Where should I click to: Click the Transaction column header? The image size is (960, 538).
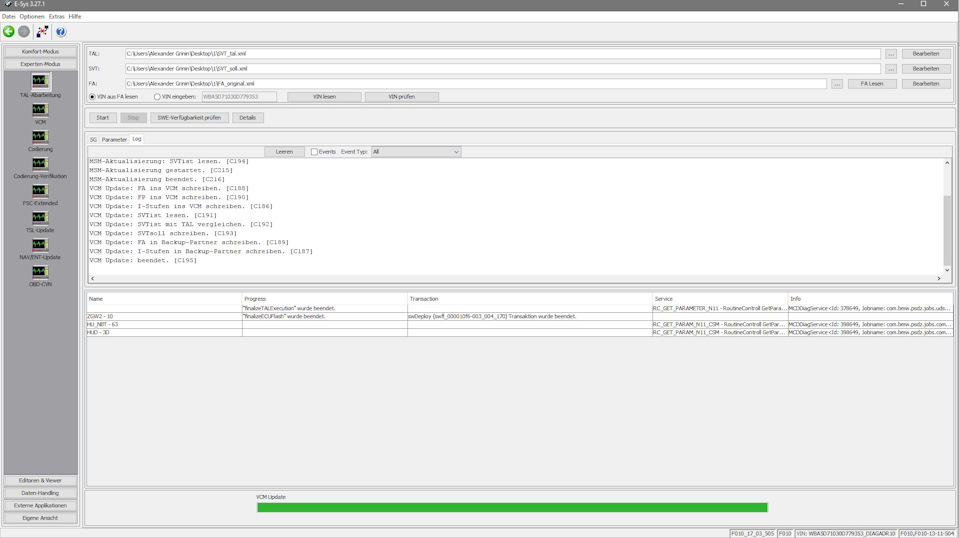pos(530,299)
